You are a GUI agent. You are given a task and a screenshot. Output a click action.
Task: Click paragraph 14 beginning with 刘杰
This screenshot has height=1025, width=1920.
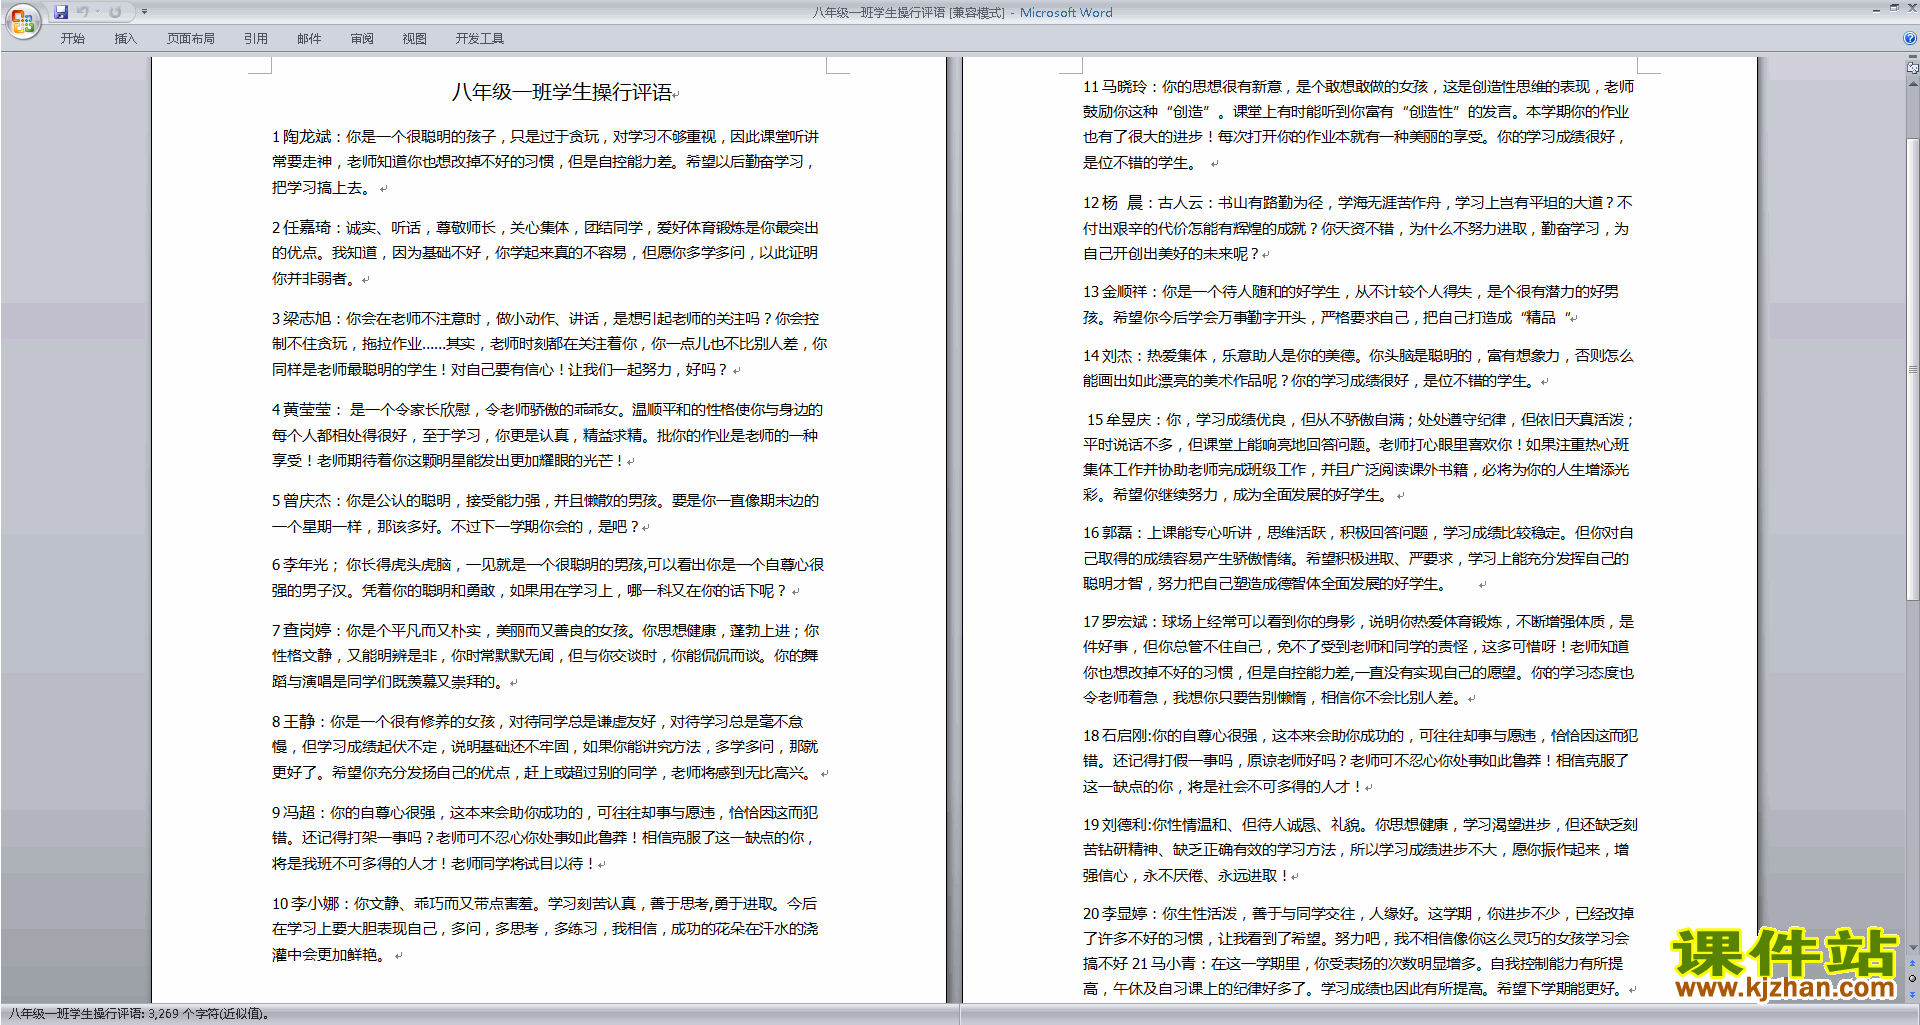1358,368
